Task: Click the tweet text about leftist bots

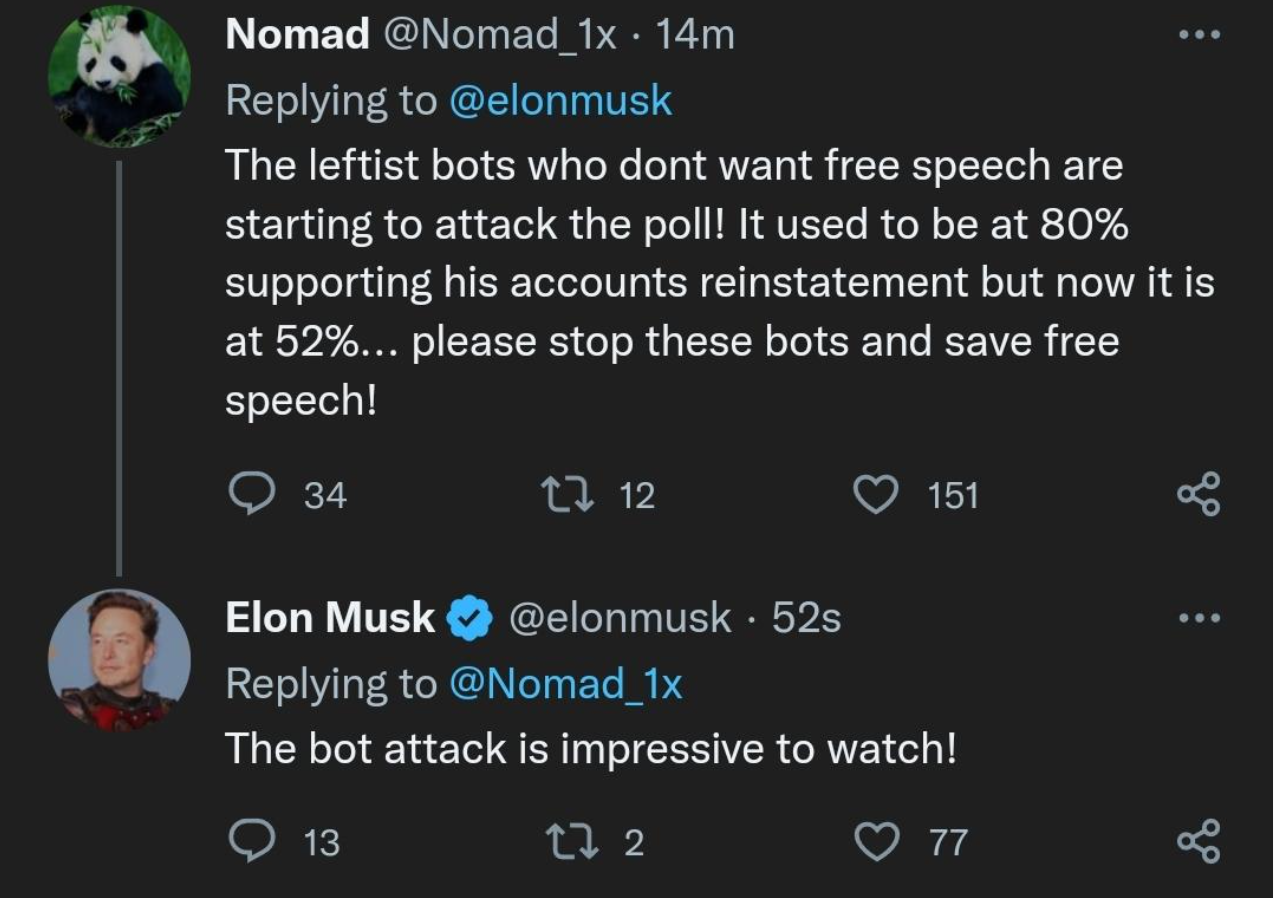Action: tap(719, 284)
